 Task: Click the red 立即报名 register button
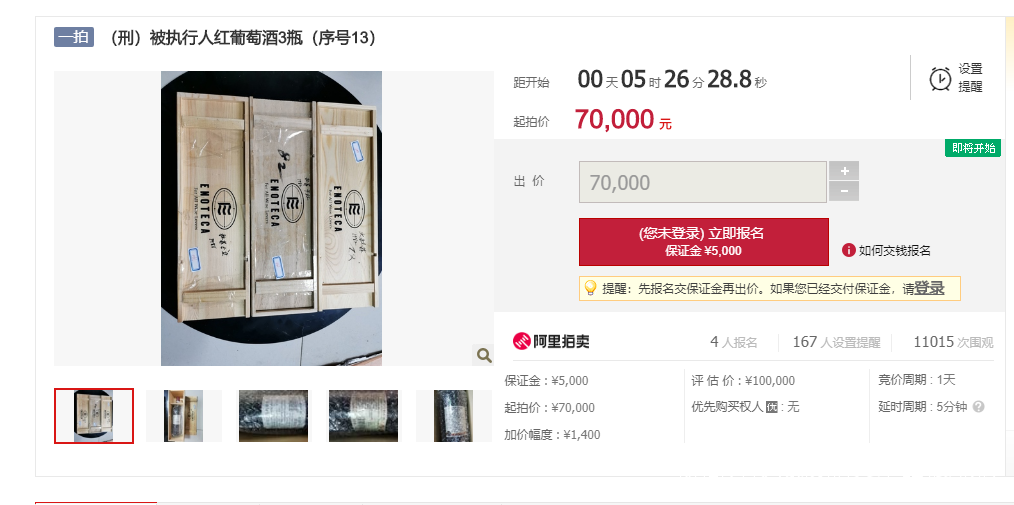704,242
